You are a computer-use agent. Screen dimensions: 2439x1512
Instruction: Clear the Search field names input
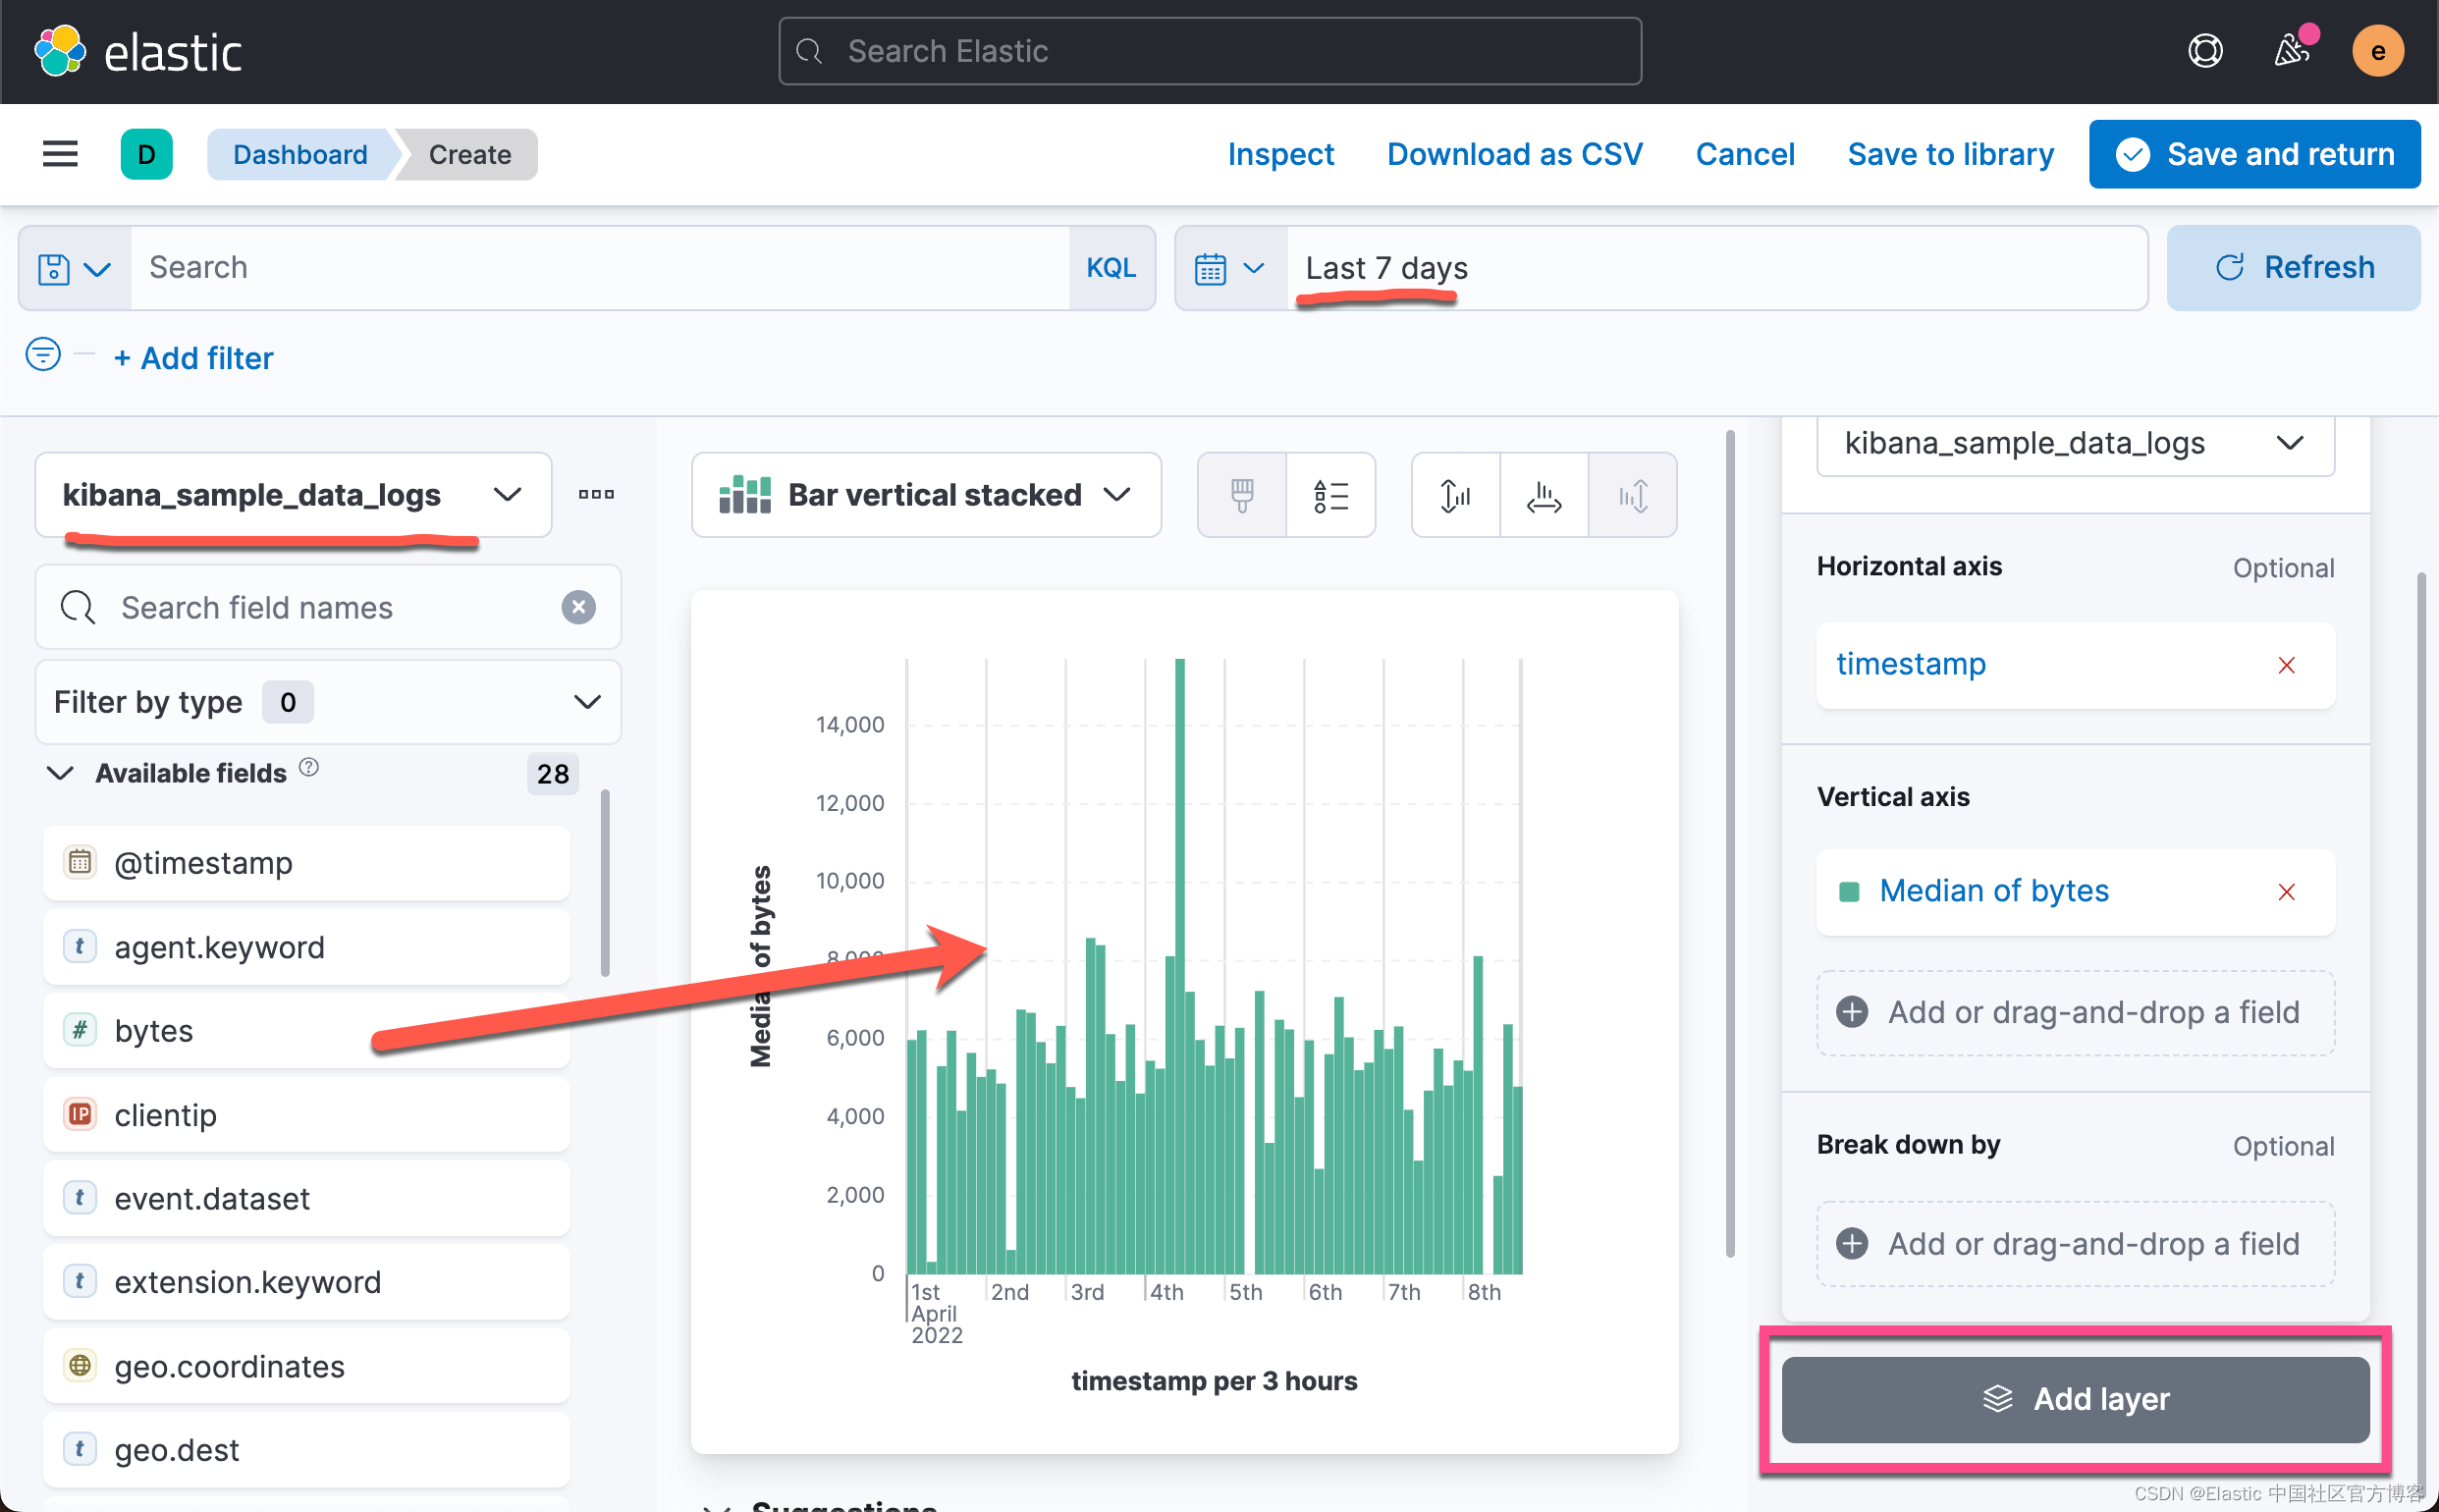578,607
